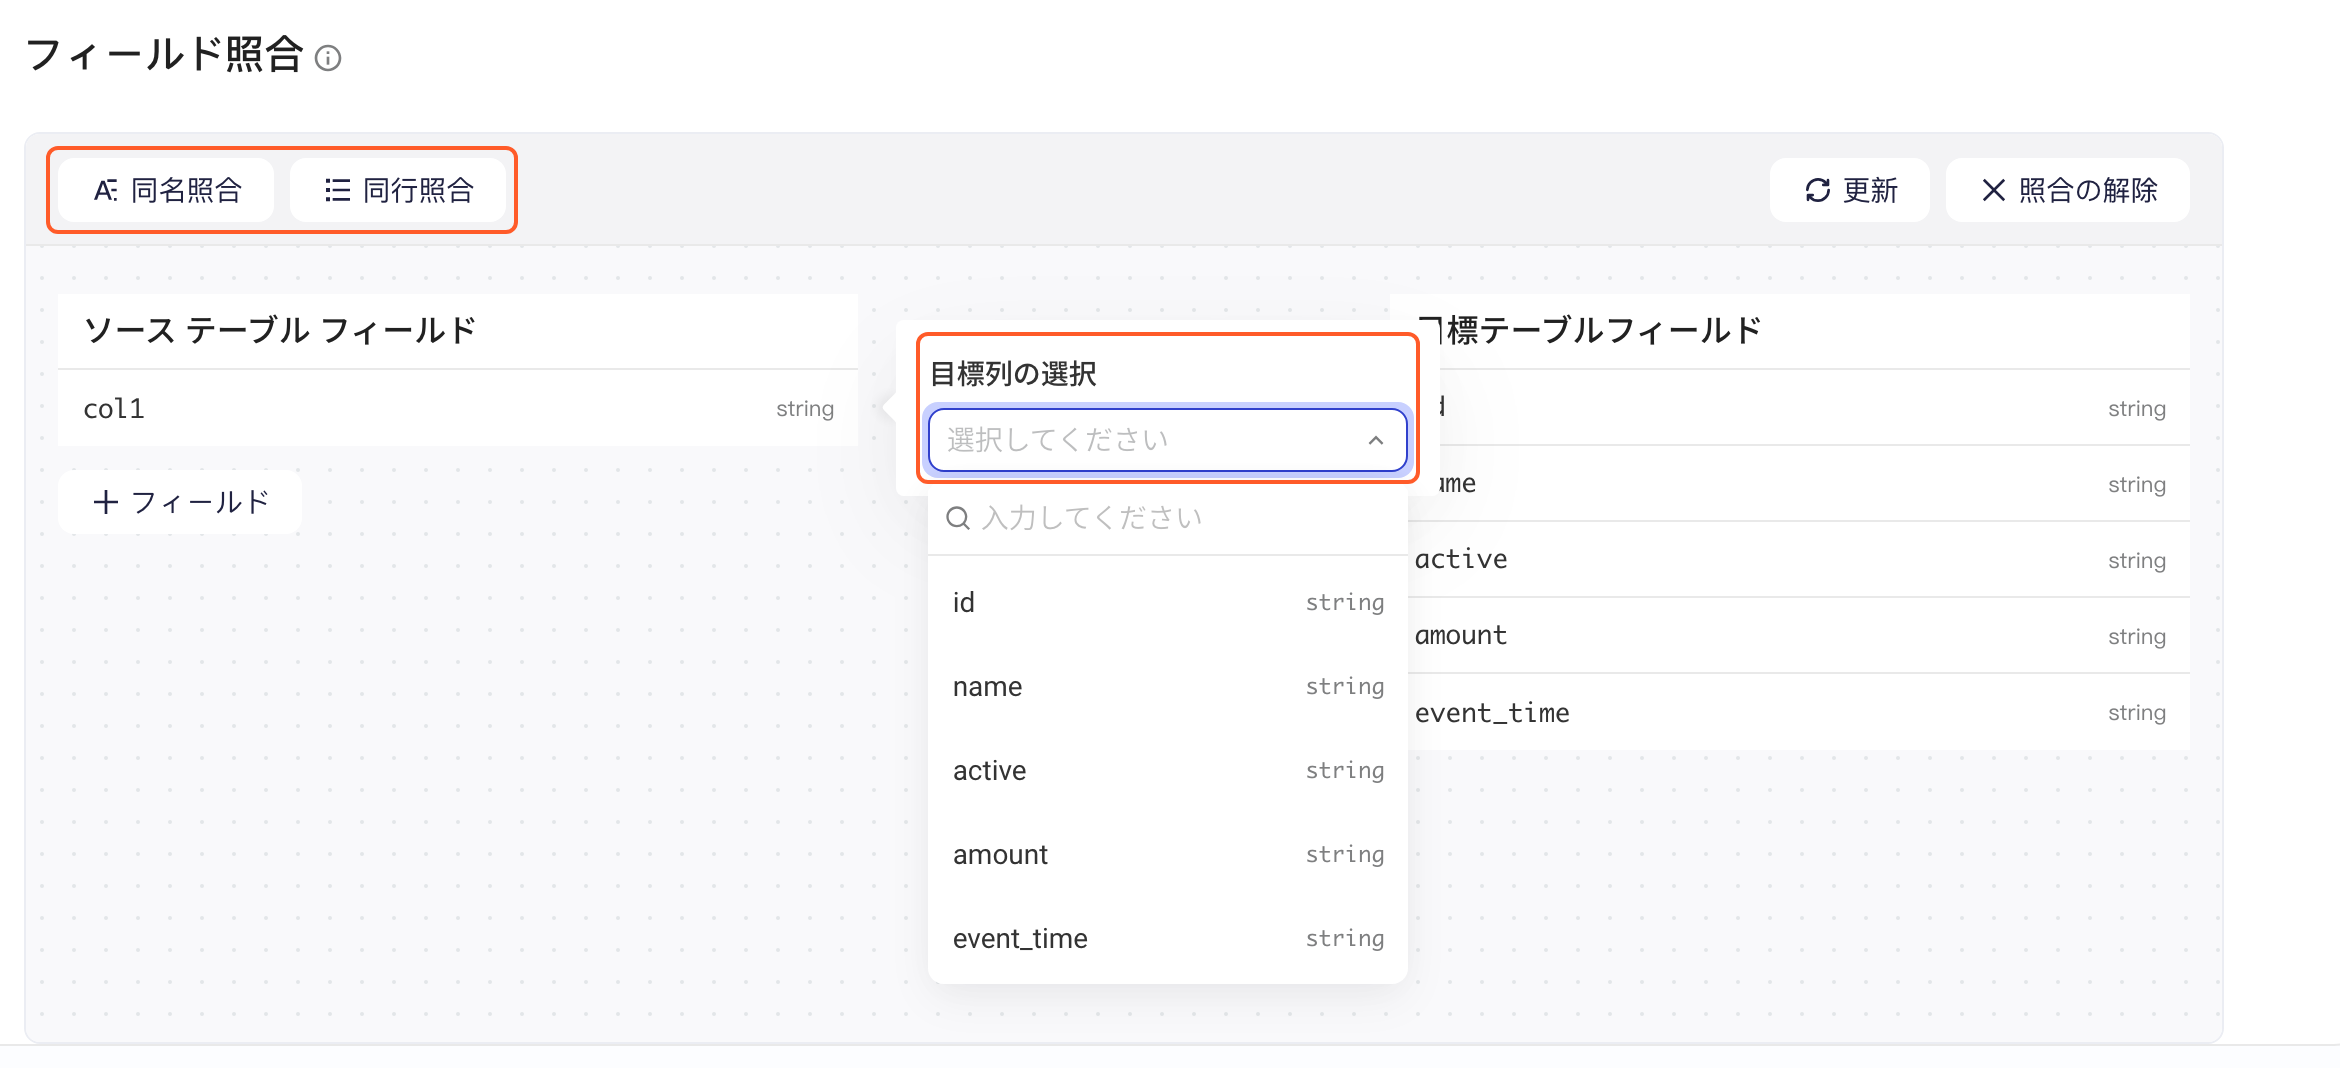Collapse dropdown using the chevron arrow
Viewport: 2340px width, 1068px height.
[x=1376, y=440]
